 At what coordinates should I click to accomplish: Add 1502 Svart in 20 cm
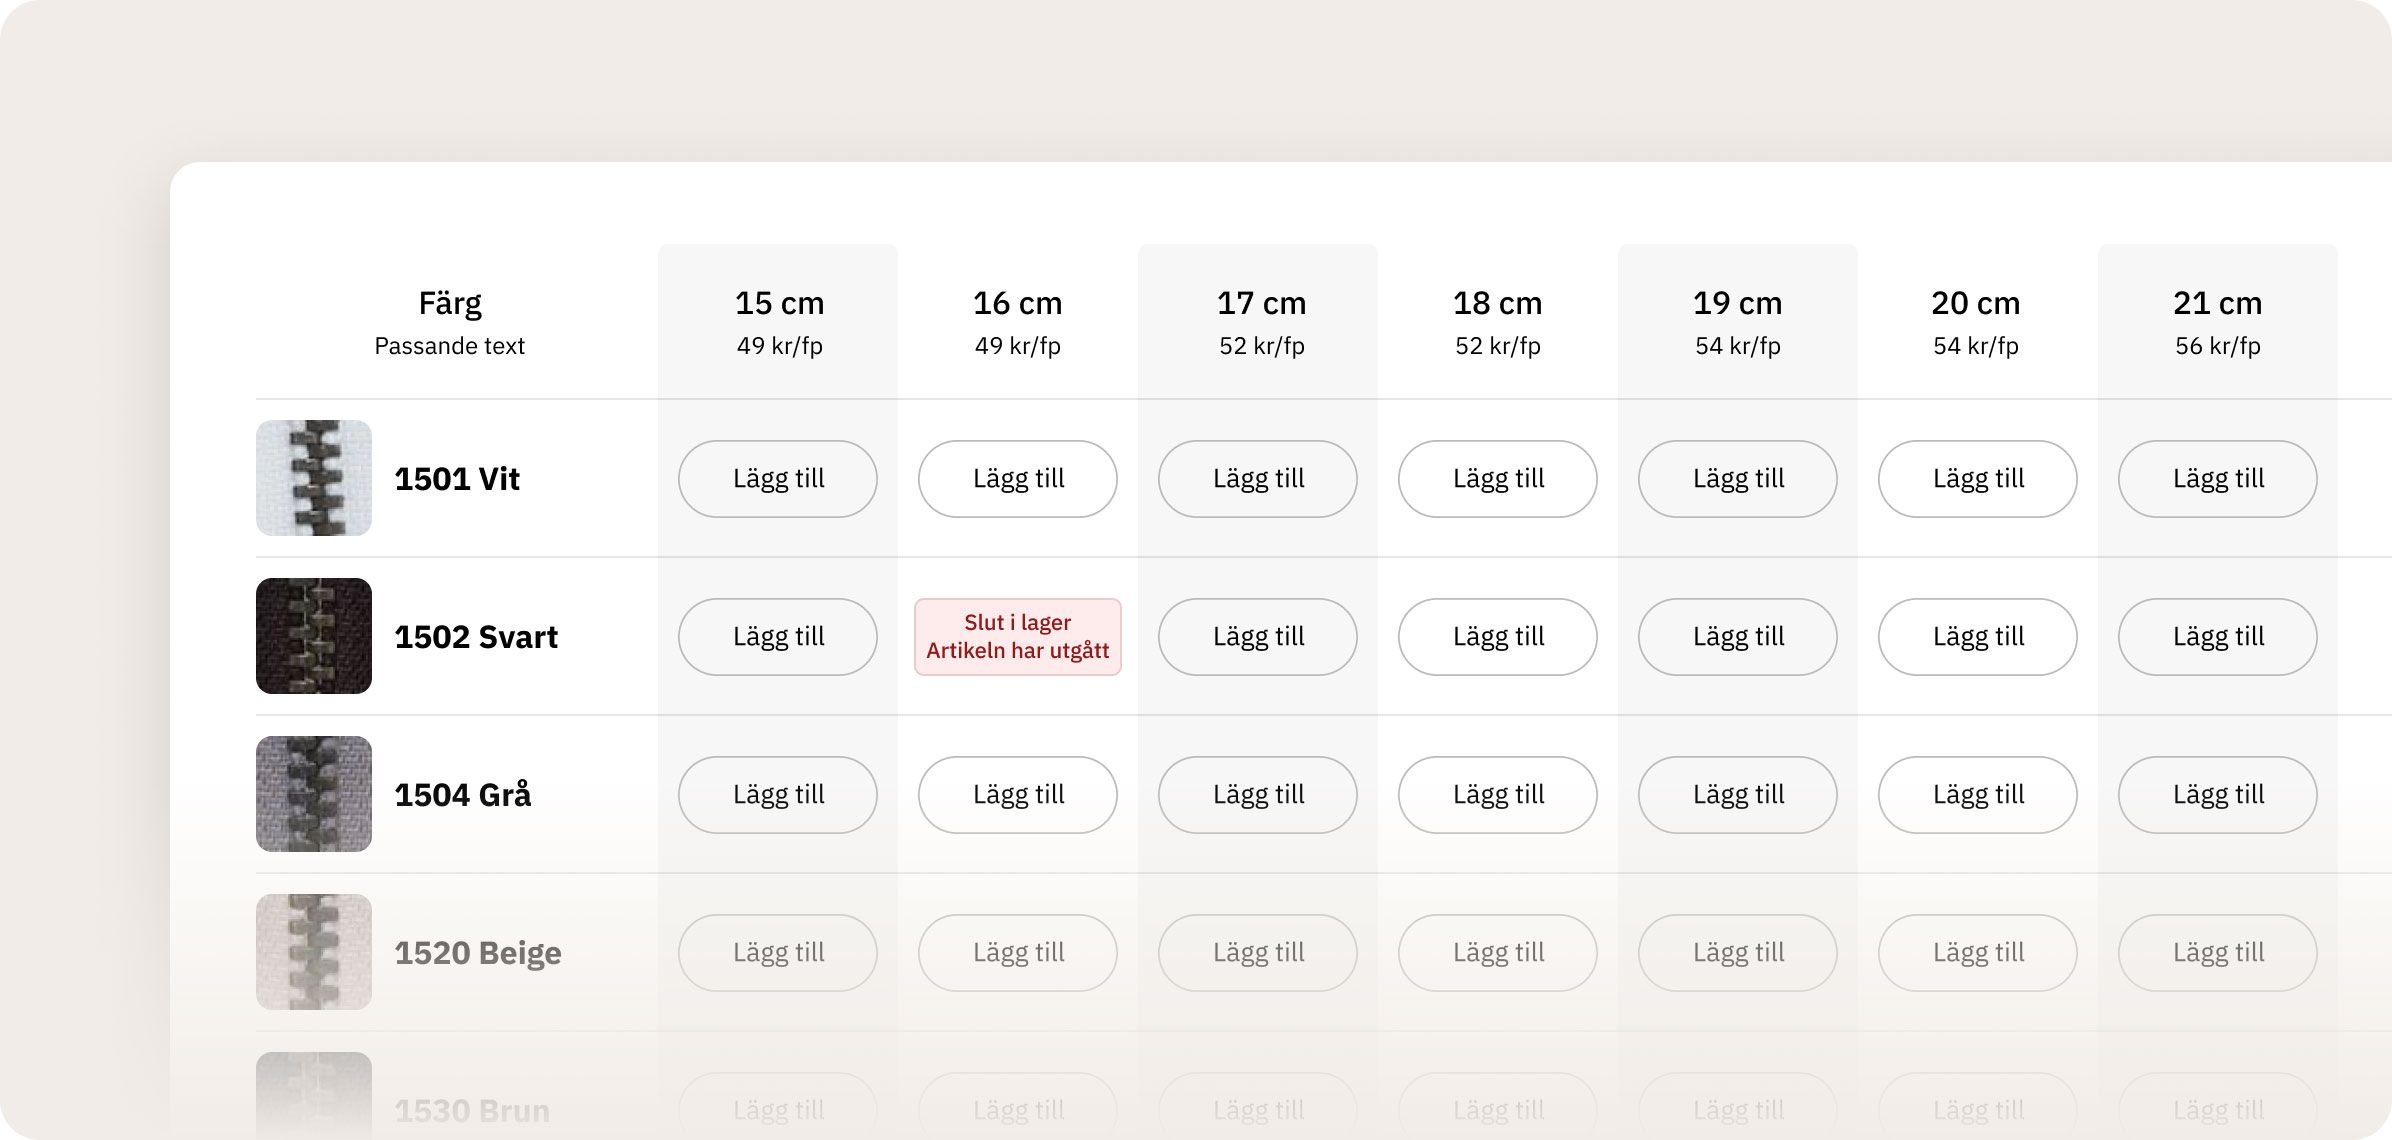(x=1978, y=637)
